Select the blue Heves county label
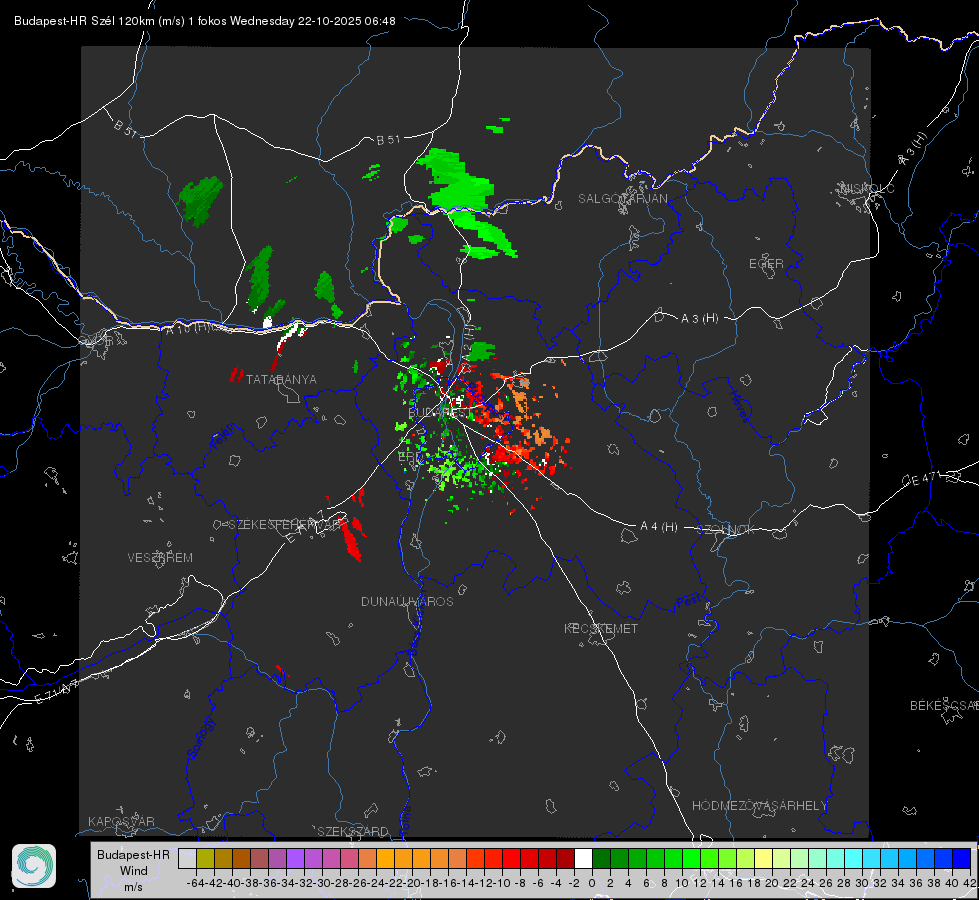979x900 pixels. point(739,406)
